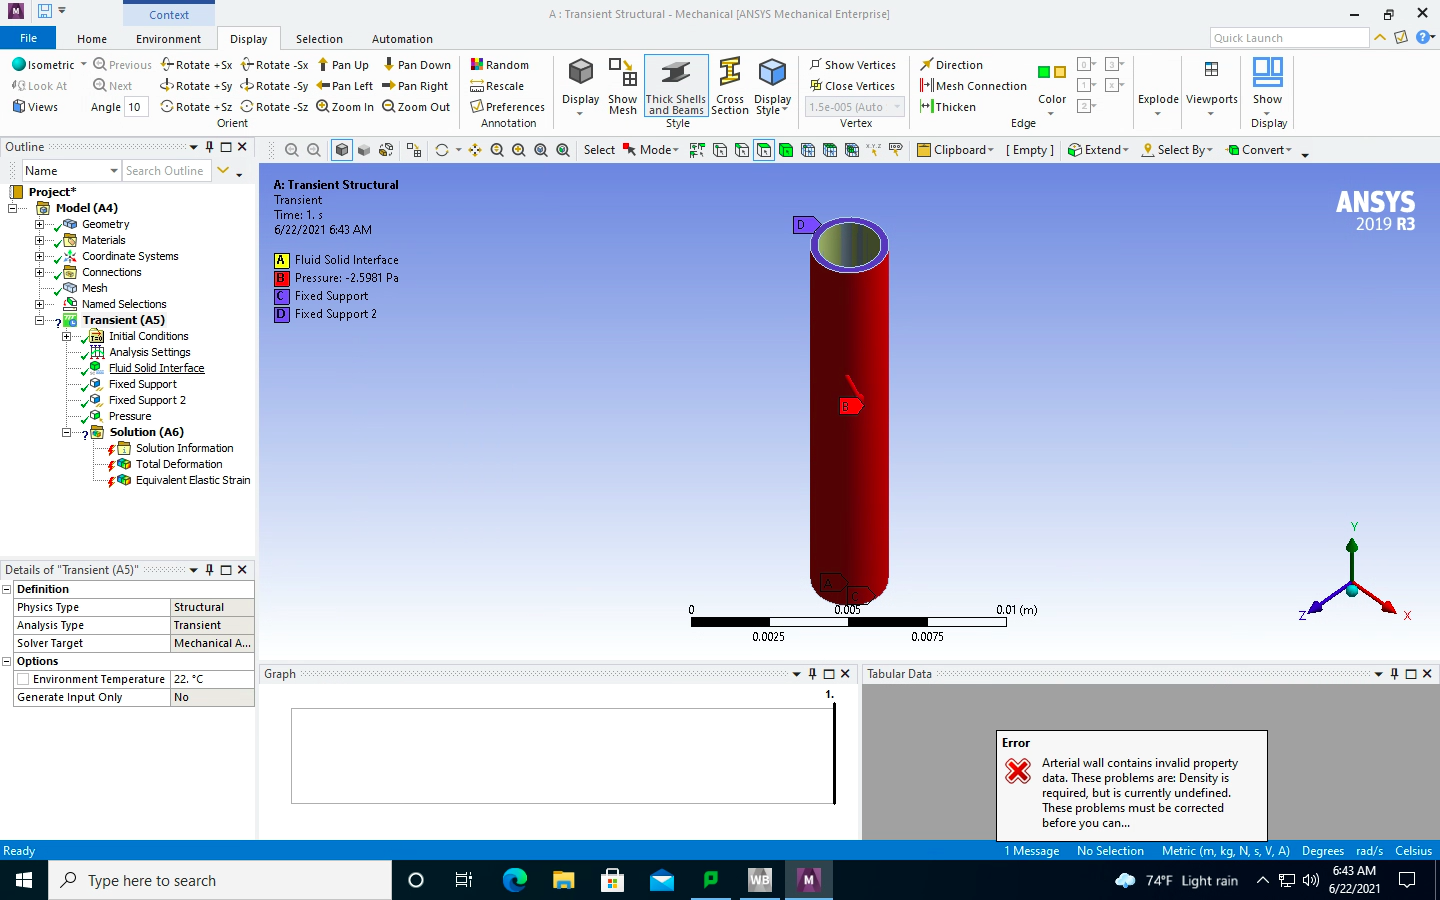Open the Name filter dropdown in Outline

pos(114,171)
